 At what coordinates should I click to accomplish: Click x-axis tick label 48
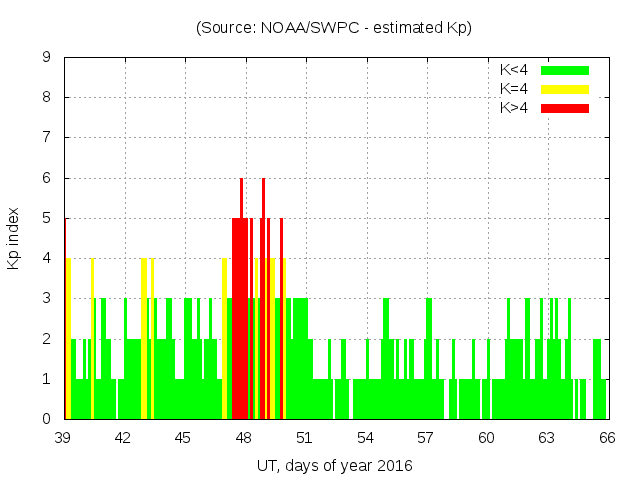(244, 438)
